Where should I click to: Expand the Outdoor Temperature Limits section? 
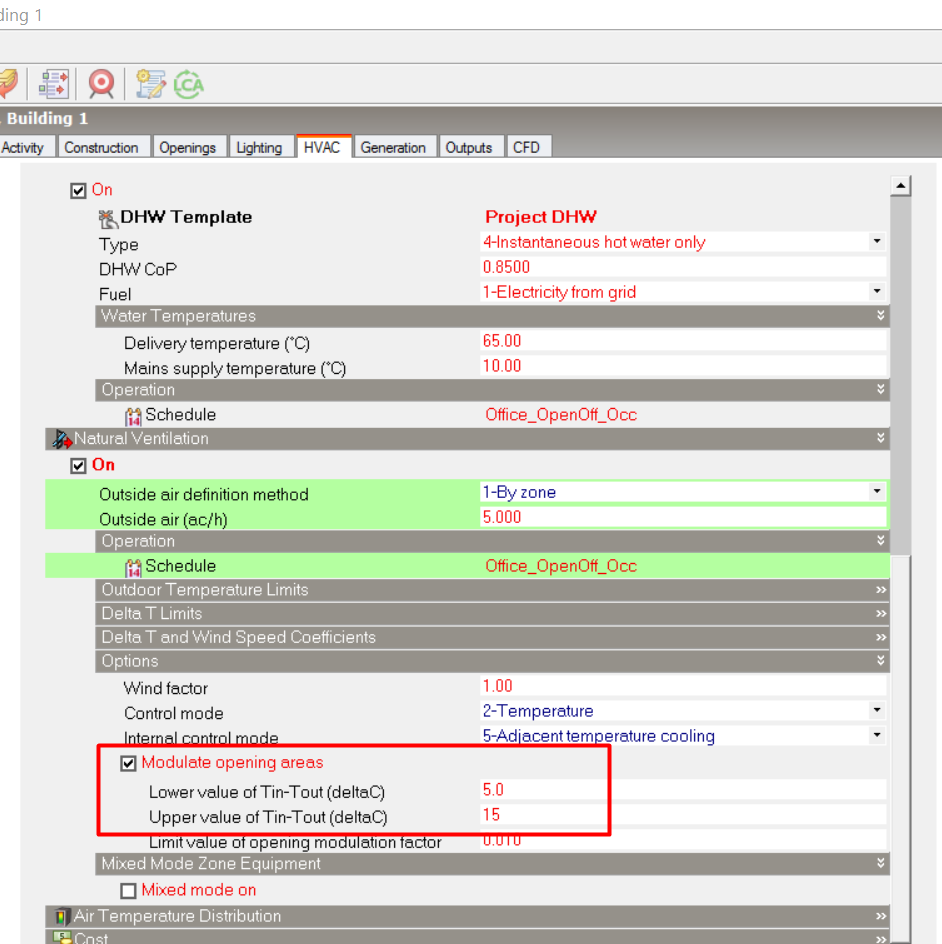click(x=881, y=590)
